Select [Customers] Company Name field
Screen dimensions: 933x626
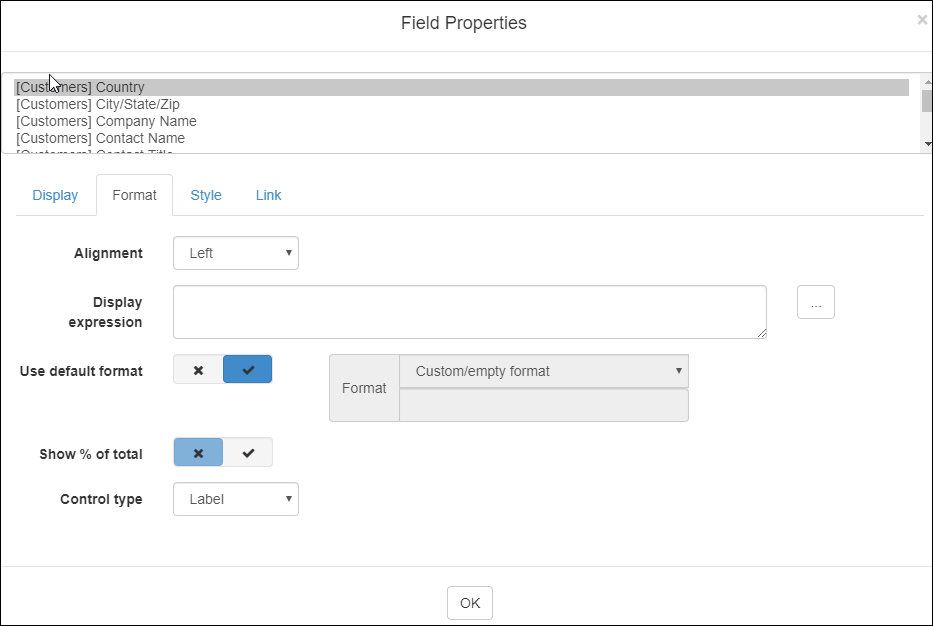pyautogui.click(x=106, y=121)
